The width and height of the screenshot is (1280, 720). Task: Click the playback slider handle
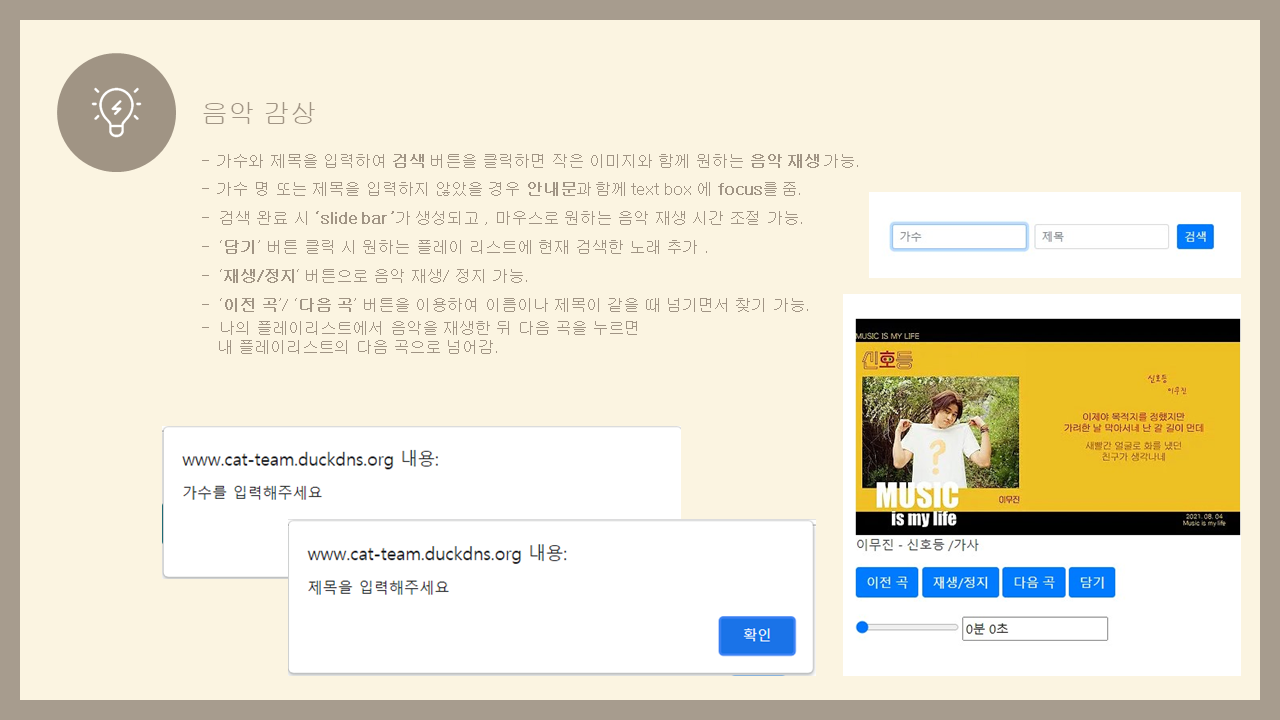point(861,627)
